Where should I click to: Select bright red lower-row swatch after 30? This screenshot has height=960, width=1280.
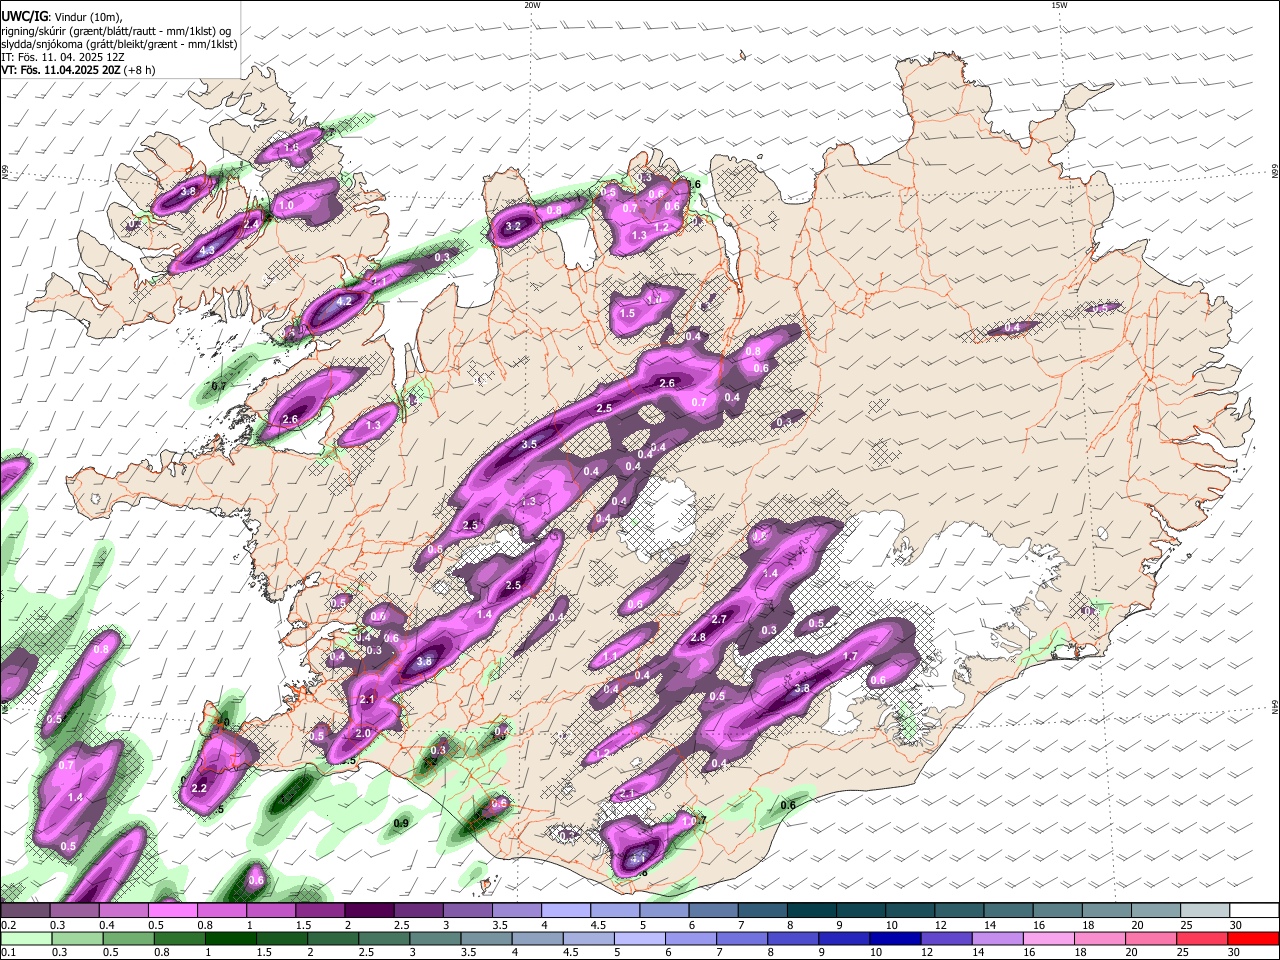tap(1253, 938)
